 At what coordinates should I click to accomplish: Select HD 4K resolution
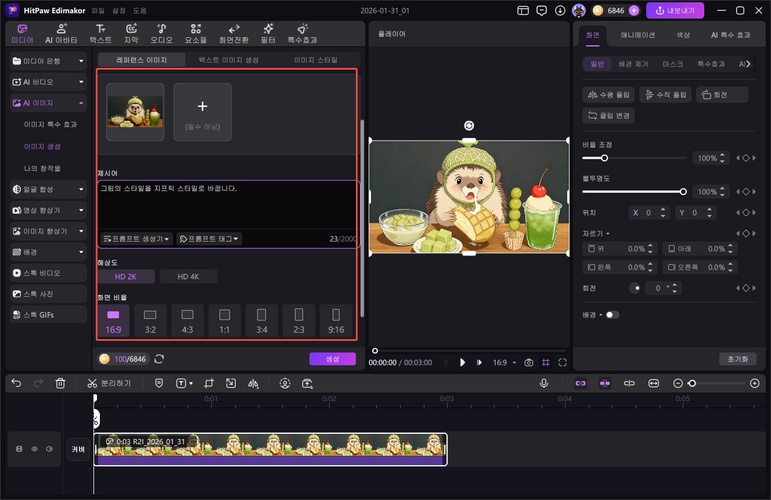point(188,277)
